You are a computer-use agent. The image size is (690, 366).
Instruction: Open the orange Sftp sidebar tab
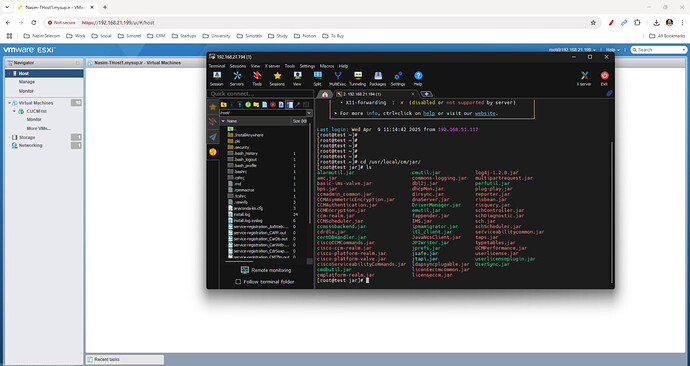coord(213,152)
